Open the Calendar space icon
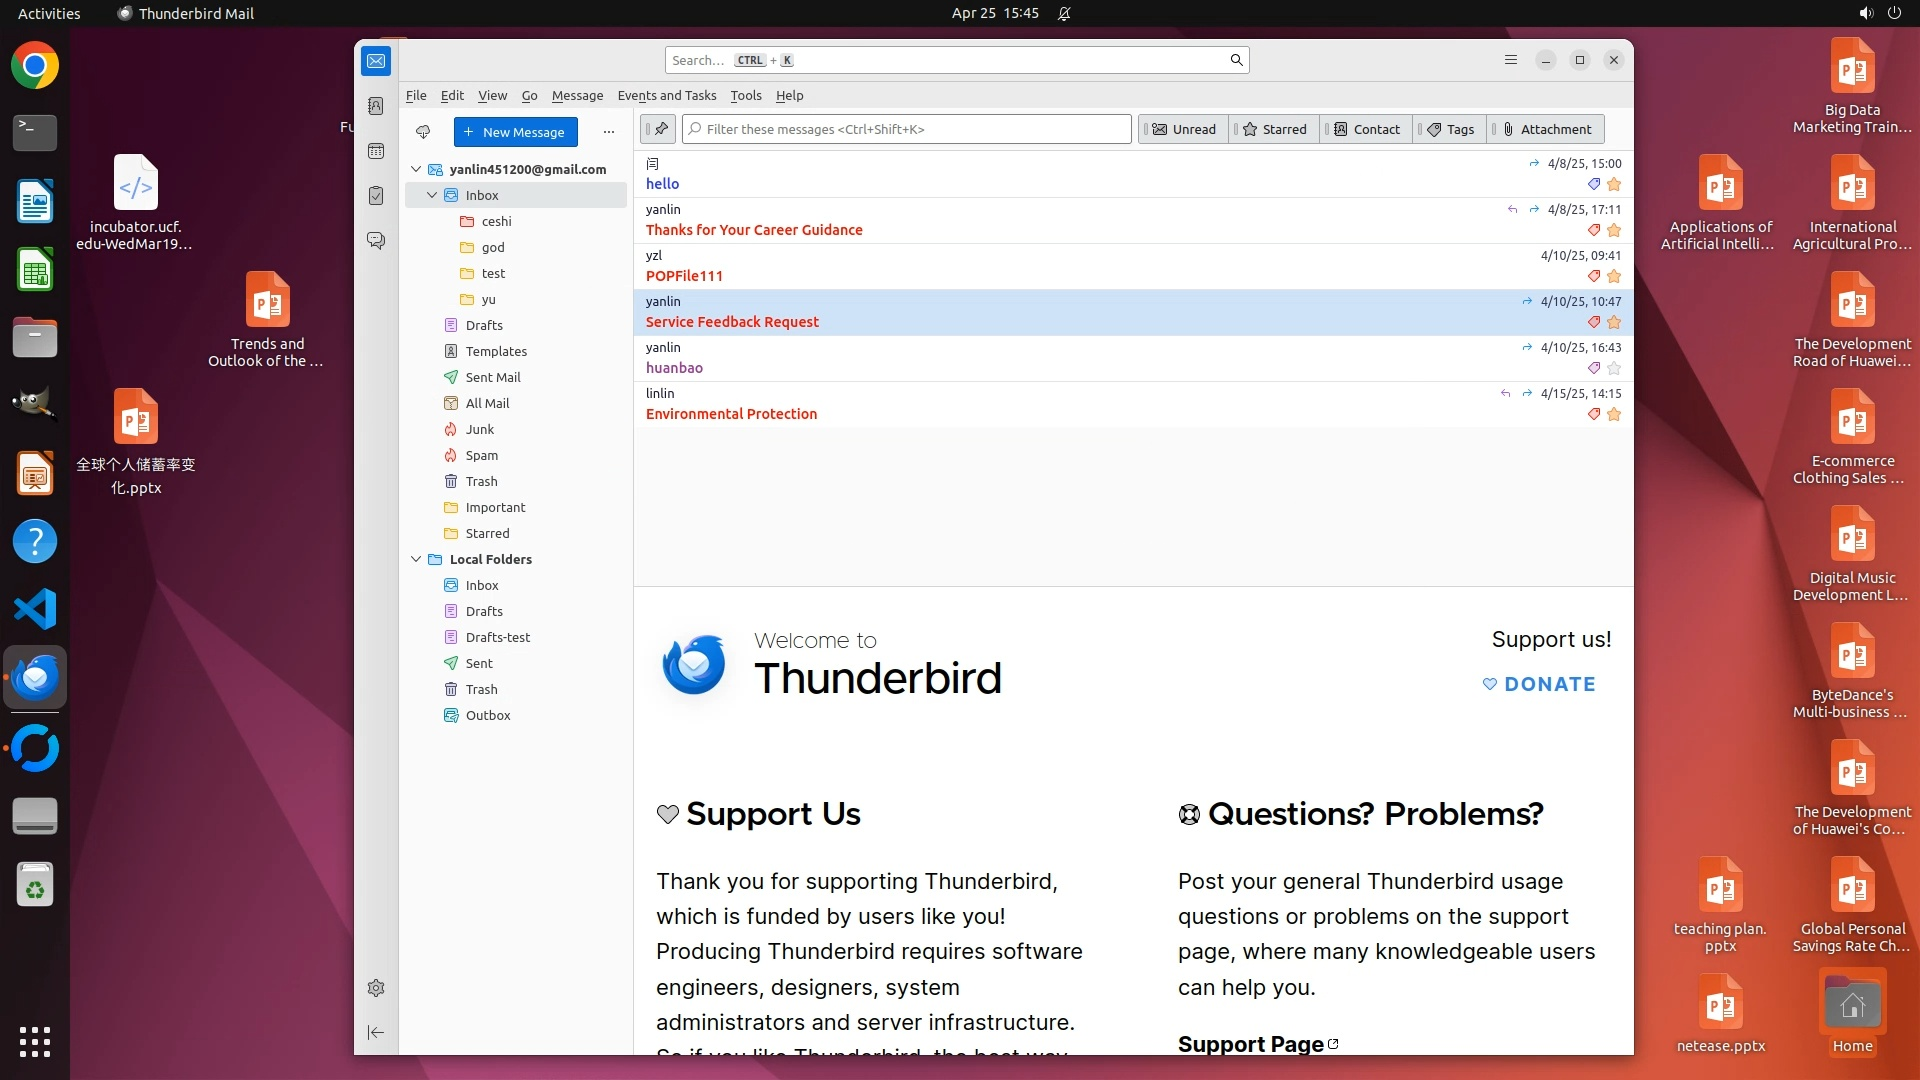Screen dimensions: 1920x1080 [376, 151]
